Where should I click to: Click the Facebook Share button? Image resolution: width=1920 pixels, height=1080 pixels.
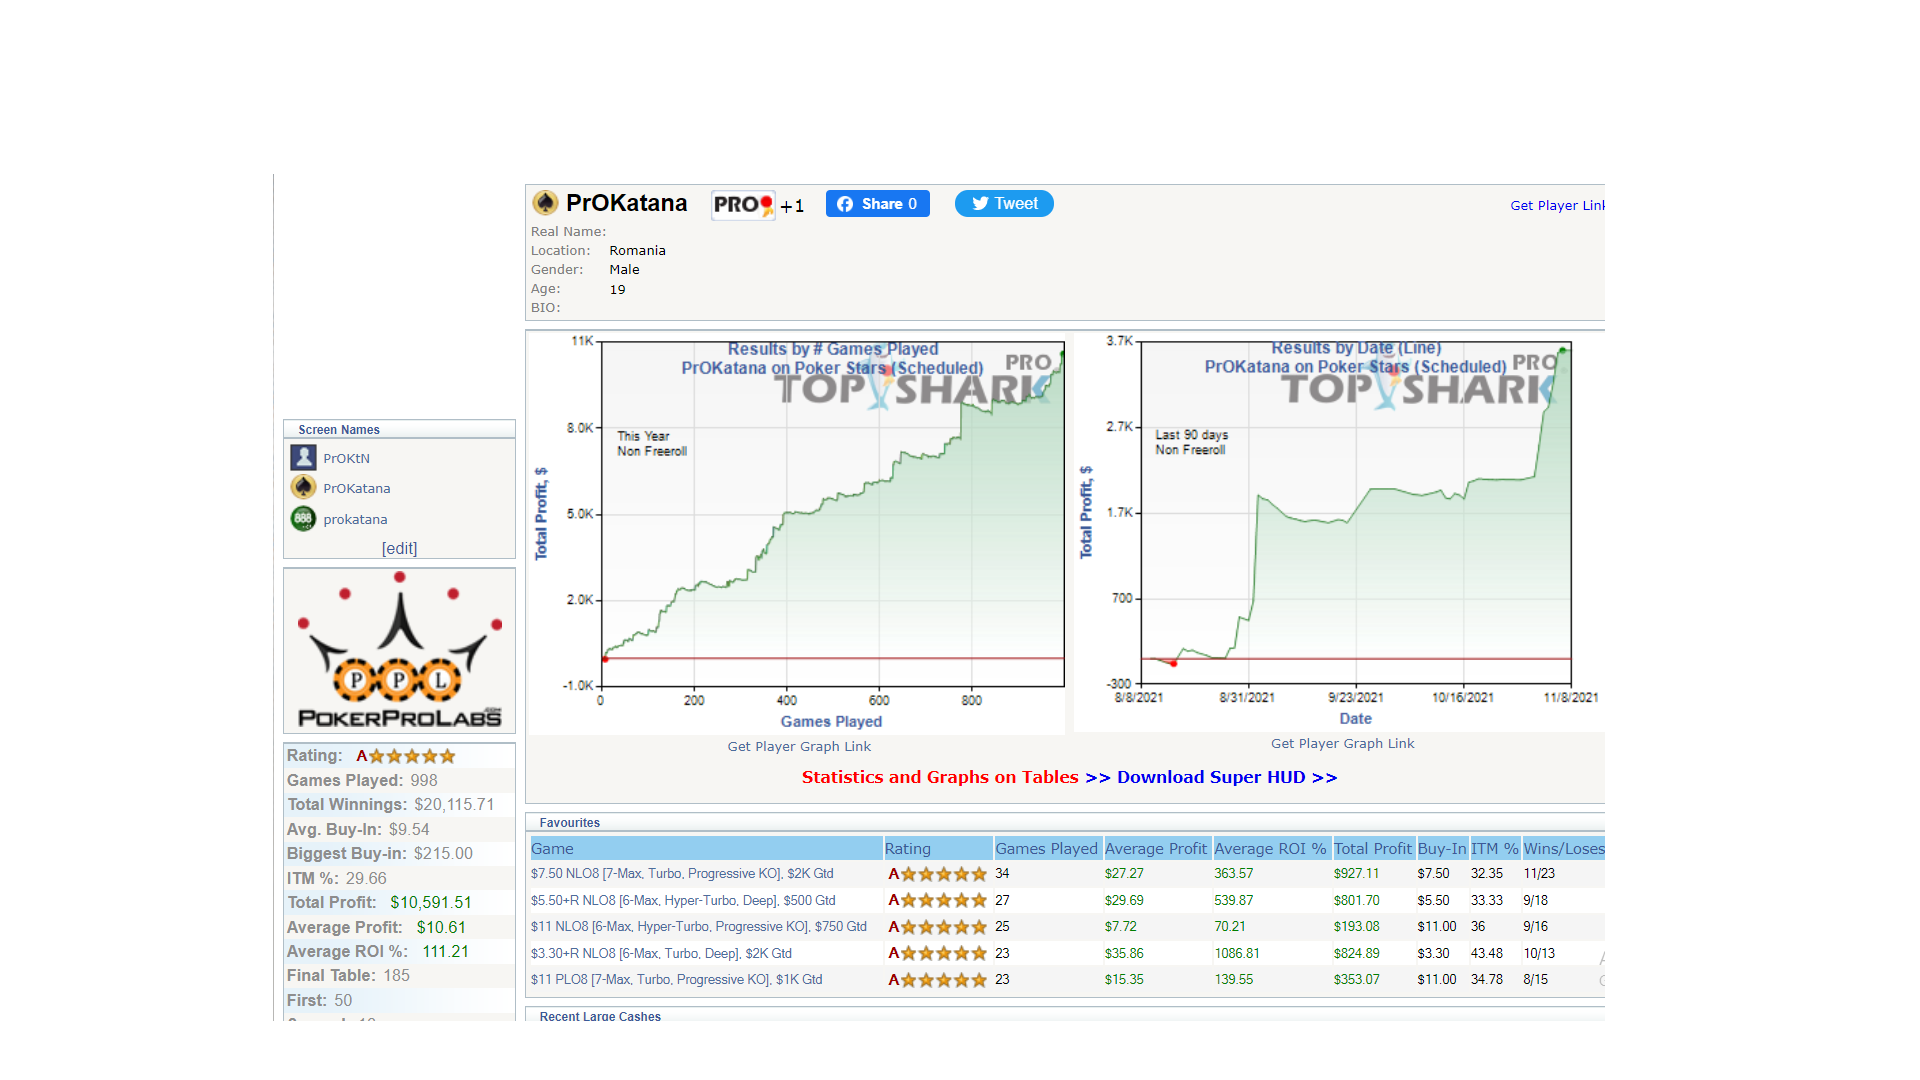(x=877, y=204)
